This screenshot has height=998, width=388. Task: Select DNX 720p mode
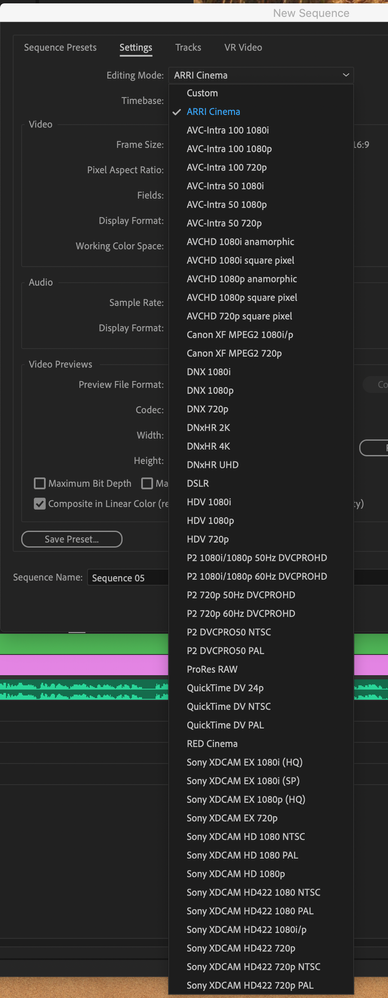[x=261, y=409]
